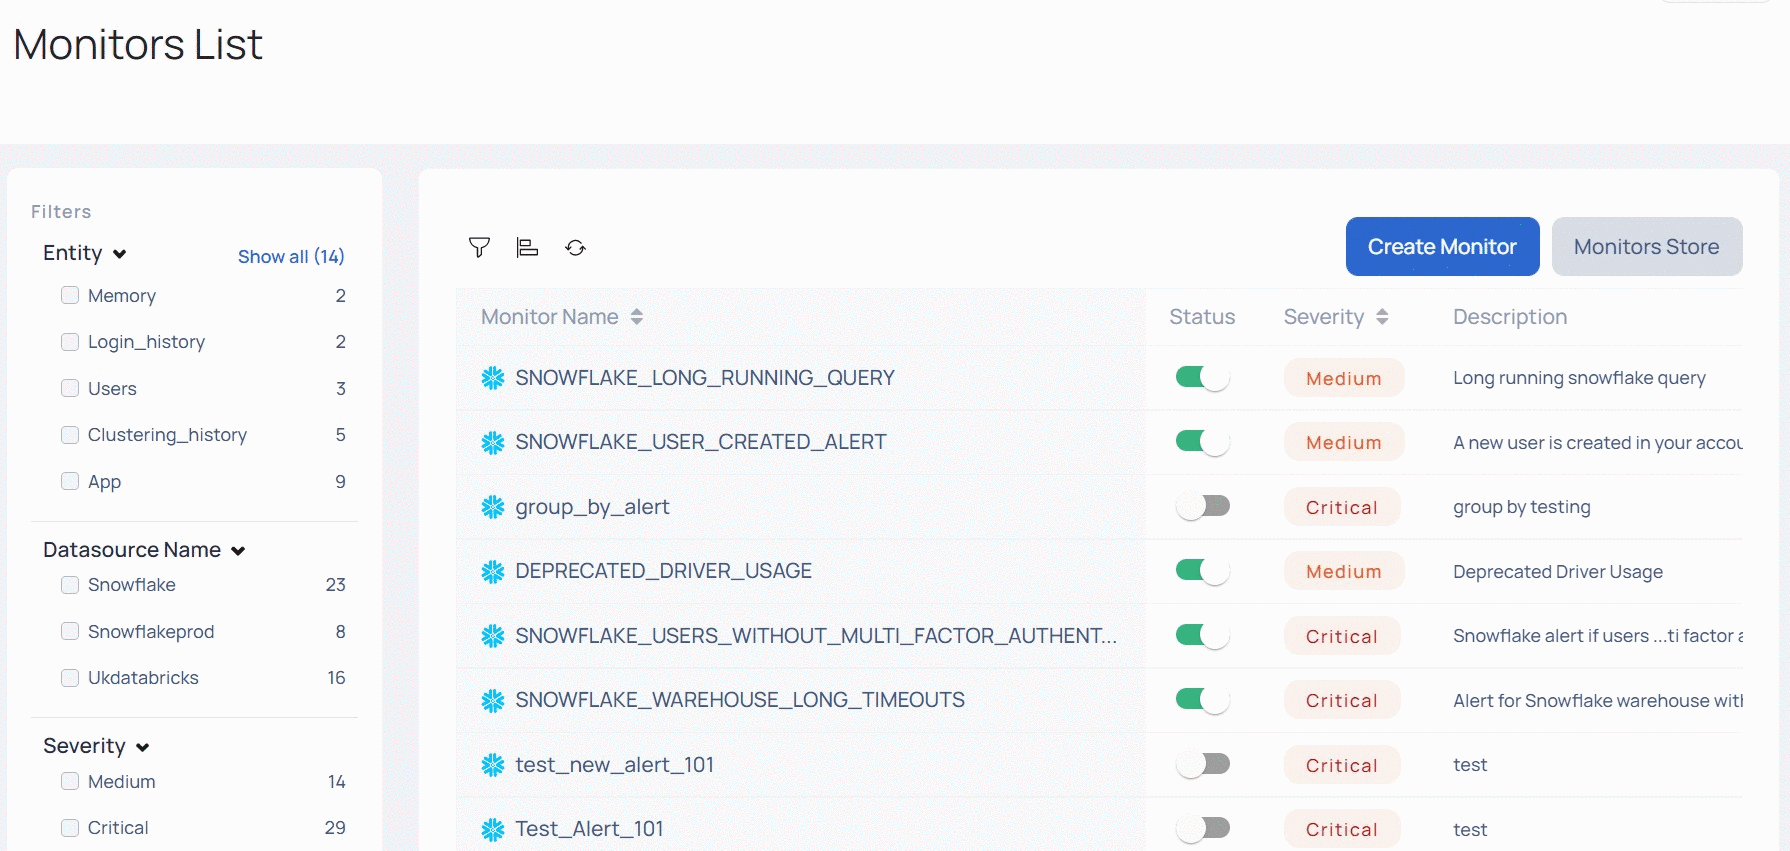This screenshot has width=1790, height=851.
Task: Open the Monitors Store
Action: coord(1646,246)
